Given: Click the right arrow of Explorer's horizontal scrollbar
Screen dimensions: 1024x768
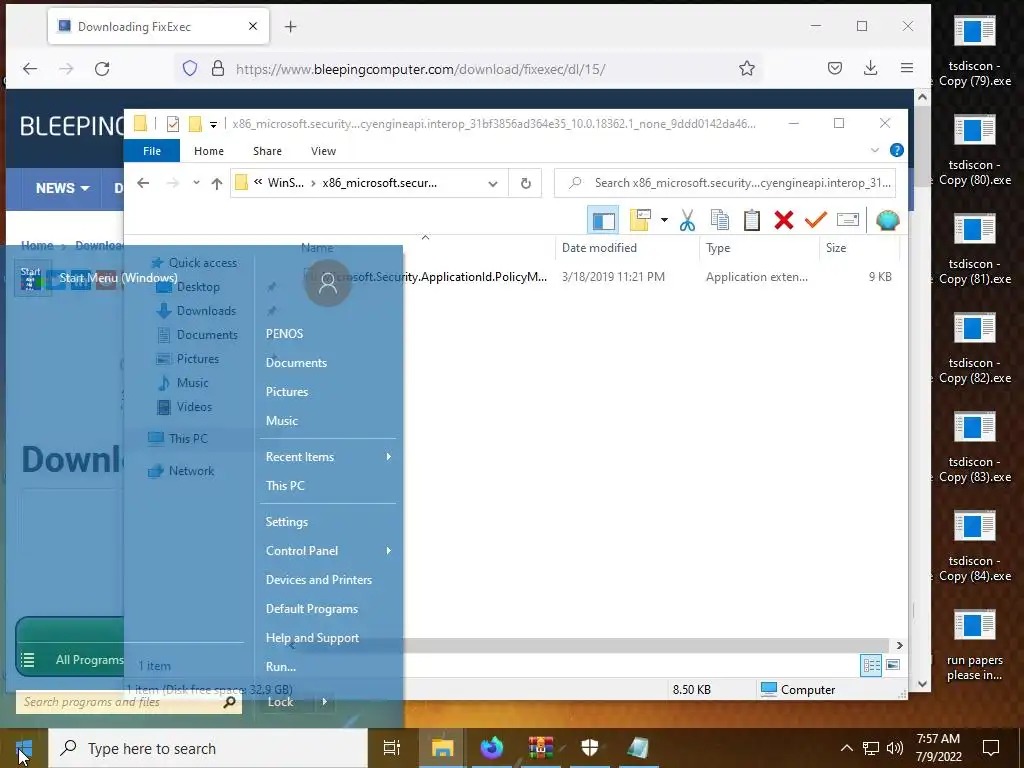Looking at the screenshot, I should click(x=899, y=645).
